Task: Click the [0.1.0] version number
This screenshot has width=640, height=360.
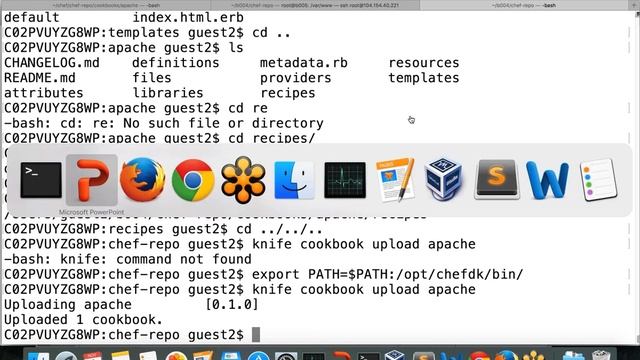Action: coord(232,304)
